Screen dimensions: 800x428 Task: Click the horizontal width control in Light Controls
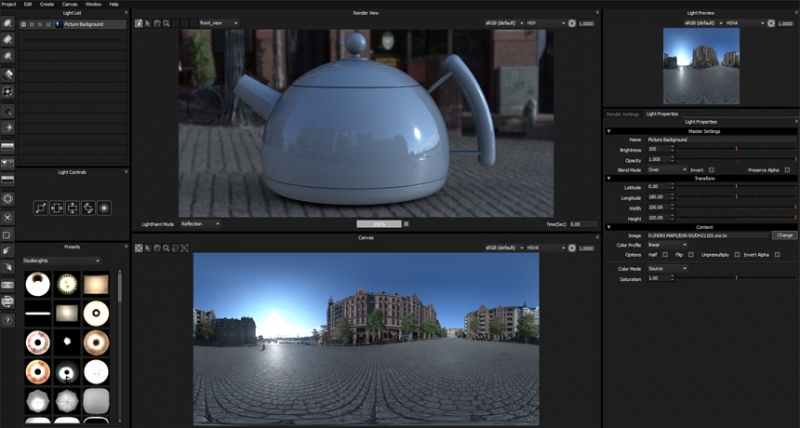click(x=57, y=208)
